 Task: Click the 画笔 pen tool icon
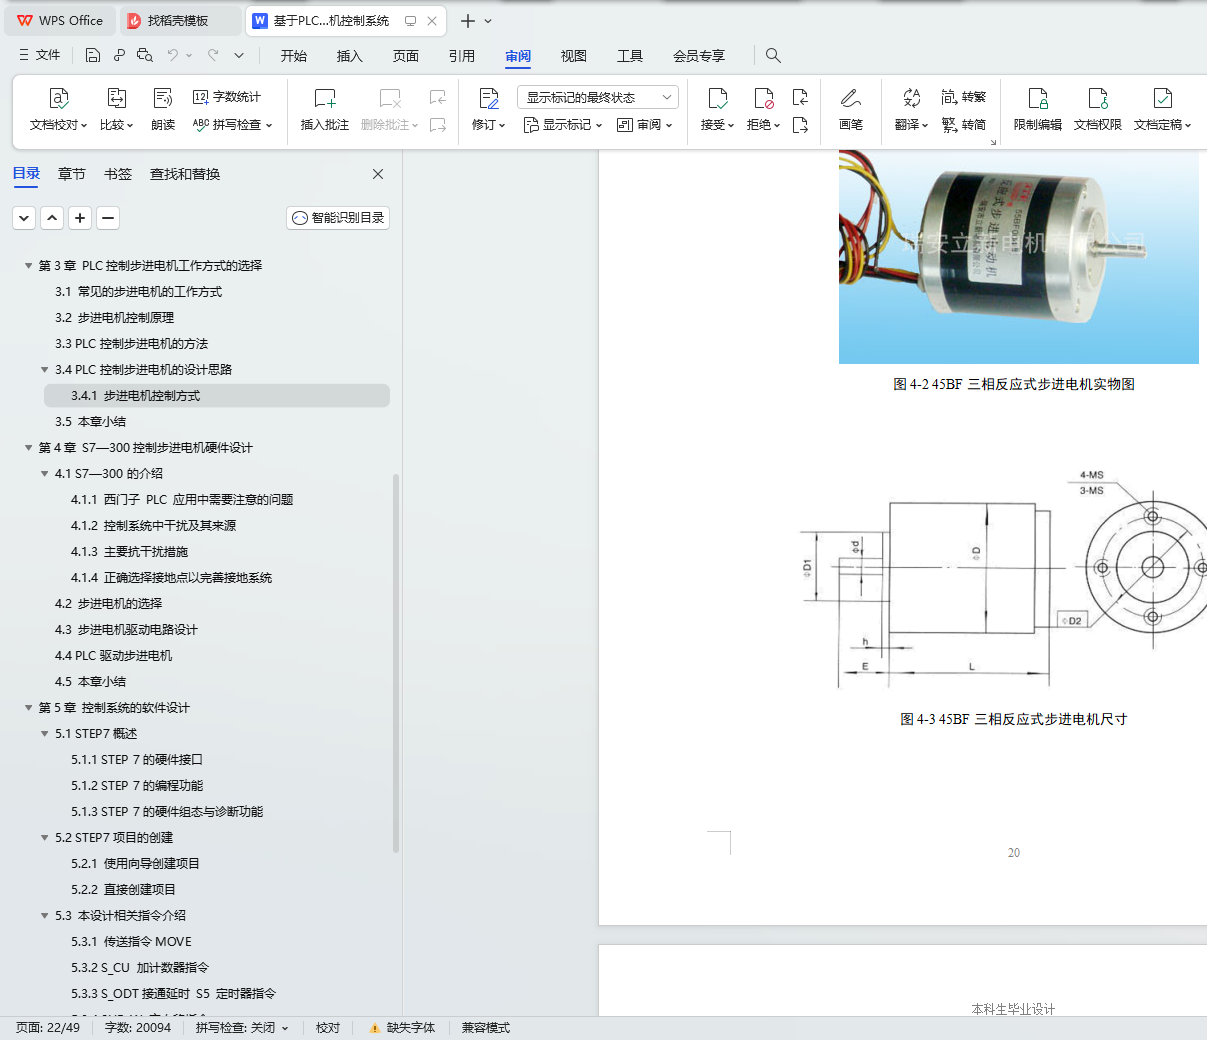[x=851, y=98]
